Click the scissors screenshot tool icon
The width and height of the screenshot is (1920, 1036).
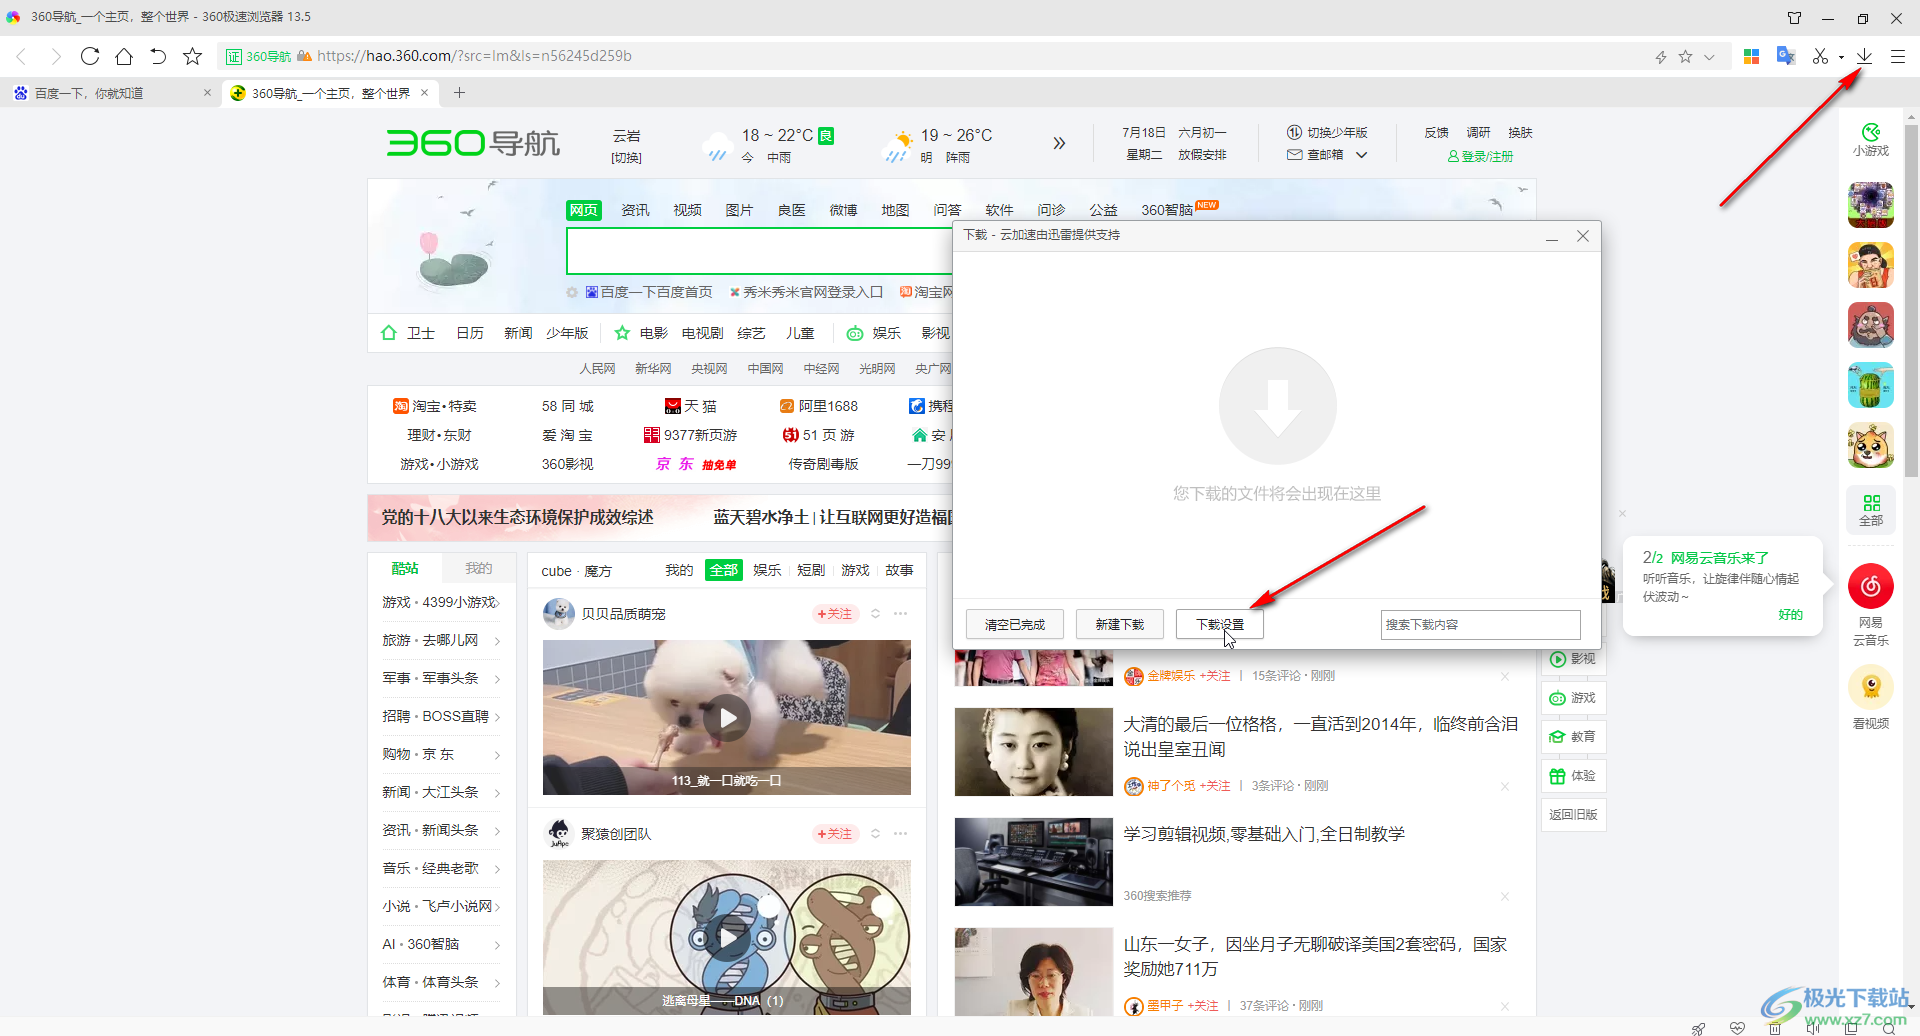pyautogui.click(x=1820, y=57)
